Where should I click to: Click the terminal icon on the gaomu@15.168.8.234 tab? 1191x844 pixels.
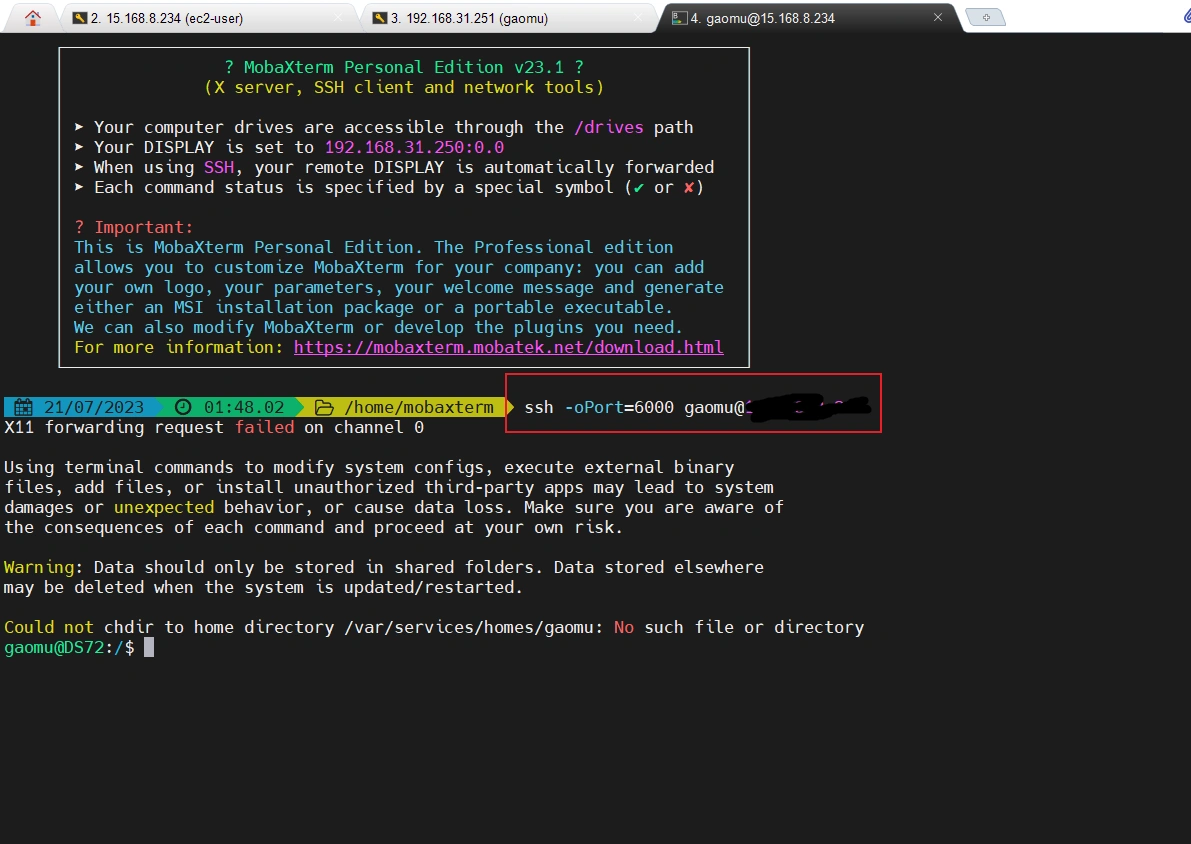click(679, 18)
